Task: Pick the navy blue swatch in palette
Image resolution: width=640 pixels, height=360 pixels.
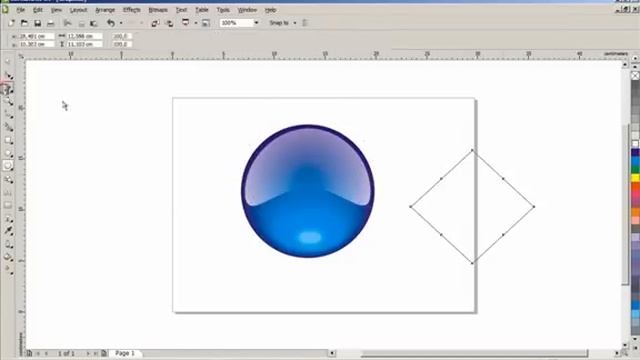Action: click(635, 152)
